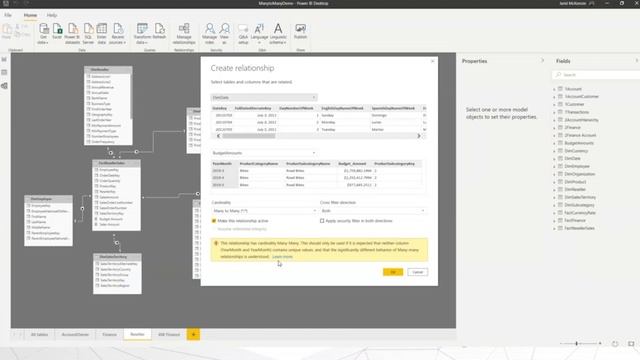Open the BudgetAmounts second table dropdown
Viewport: 640px width, 360px height.
[264, 153]
